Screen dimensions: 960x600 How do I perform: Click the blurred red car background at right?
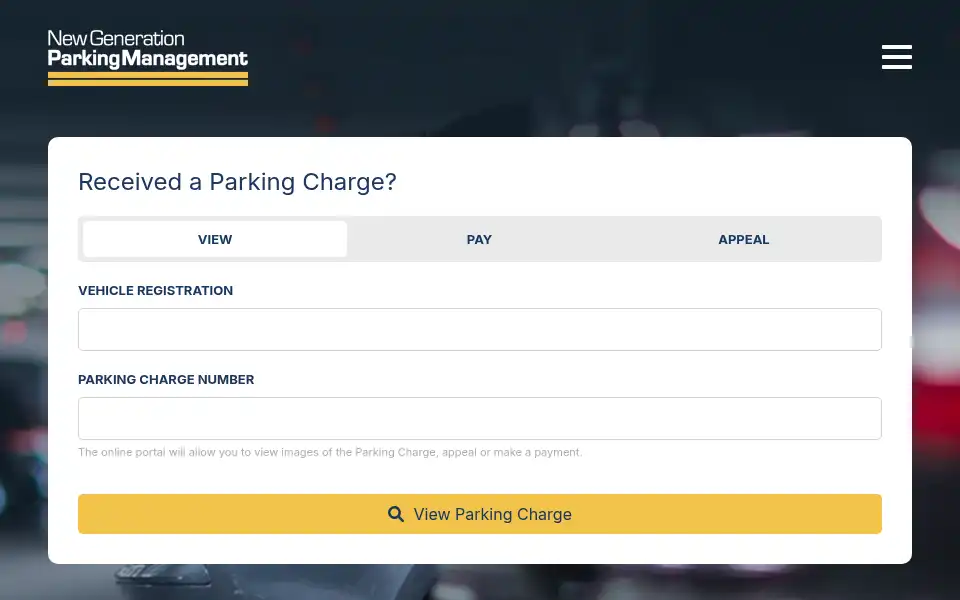tap(937, 343)
